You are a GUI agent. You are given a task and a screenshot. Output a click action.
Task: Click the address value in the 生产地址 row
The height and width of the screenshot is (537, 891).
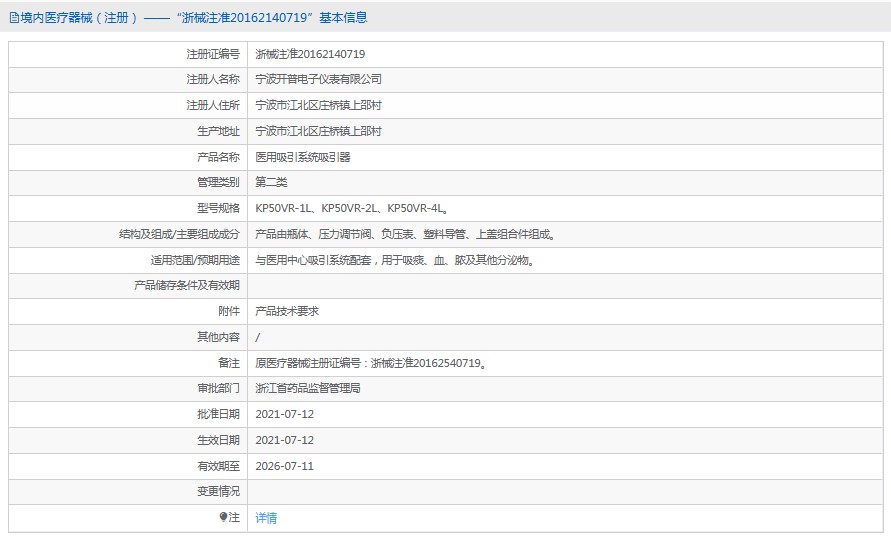point(318,131)
